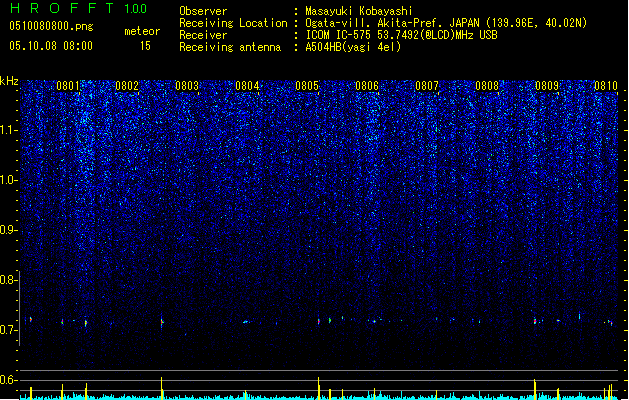Click the HROFFT title text

point(62,8)
